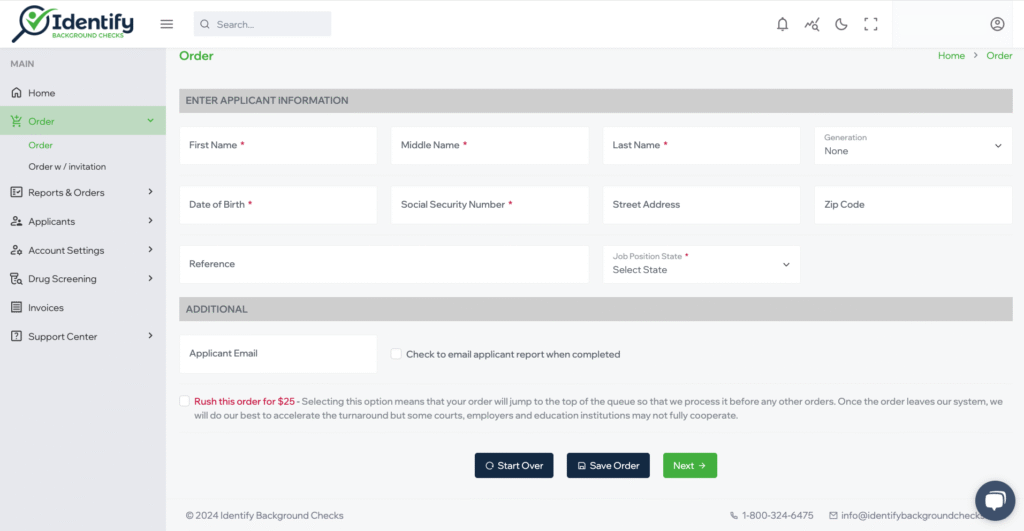Viewport: 1024px width, 531px height.
Task: Expand the Drug Screening sidebar section
Action: pyautogui.click(x=82, y=279)
